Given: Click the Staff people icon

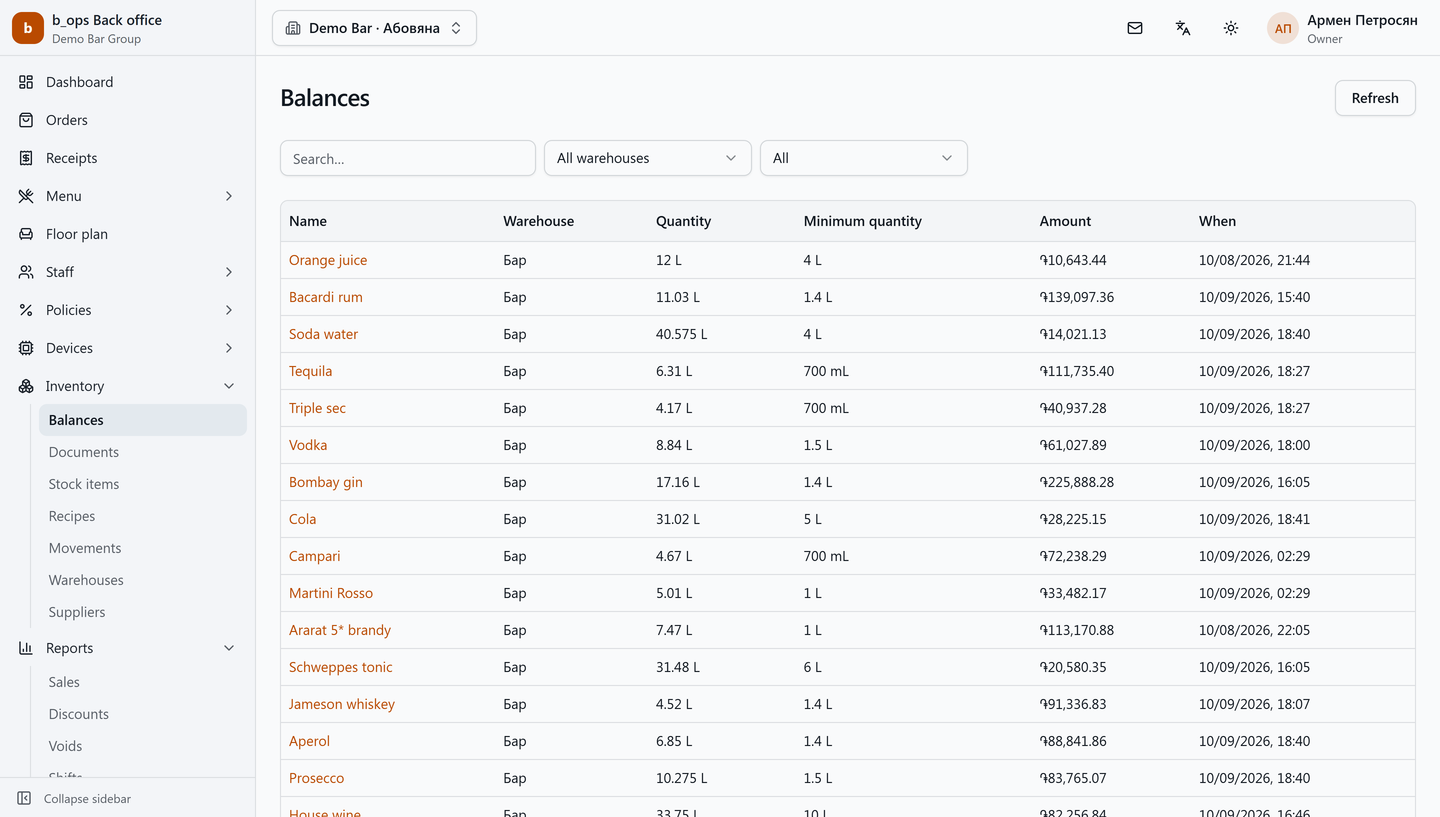Looking at the screenshot, I should point(26,272).
